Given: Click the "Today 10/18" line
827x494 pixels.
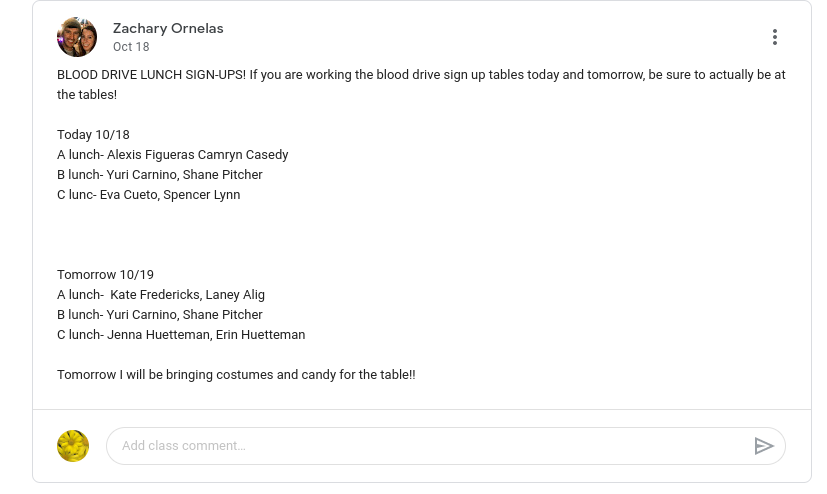Looking at the screenshot, I should [x=93, y=135].
